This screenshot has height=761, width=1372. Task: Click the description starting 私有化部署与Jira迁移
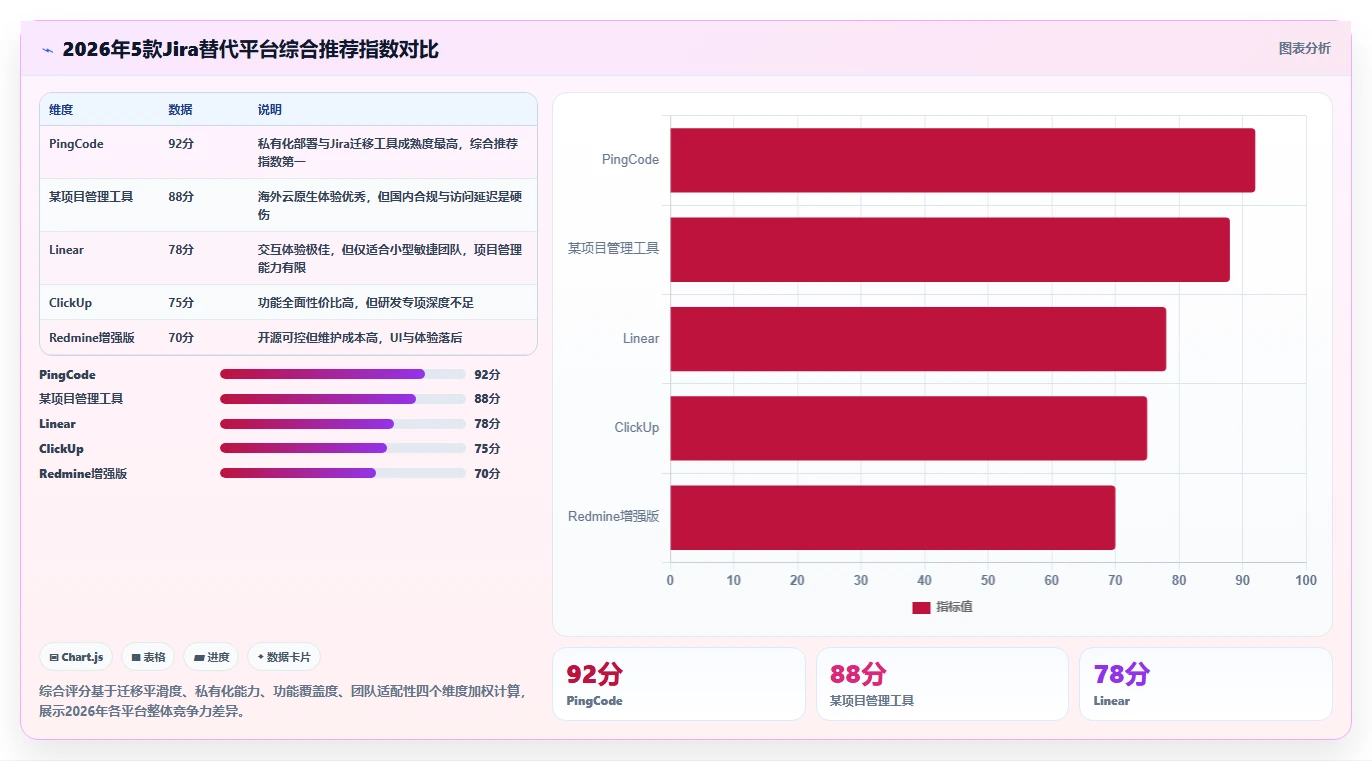click(x=390, y=153)
